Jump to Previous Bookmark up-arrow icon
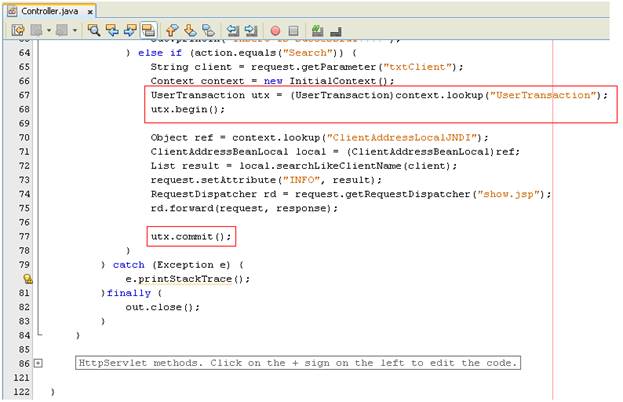The image size is (623, 402). coord(172,30)
